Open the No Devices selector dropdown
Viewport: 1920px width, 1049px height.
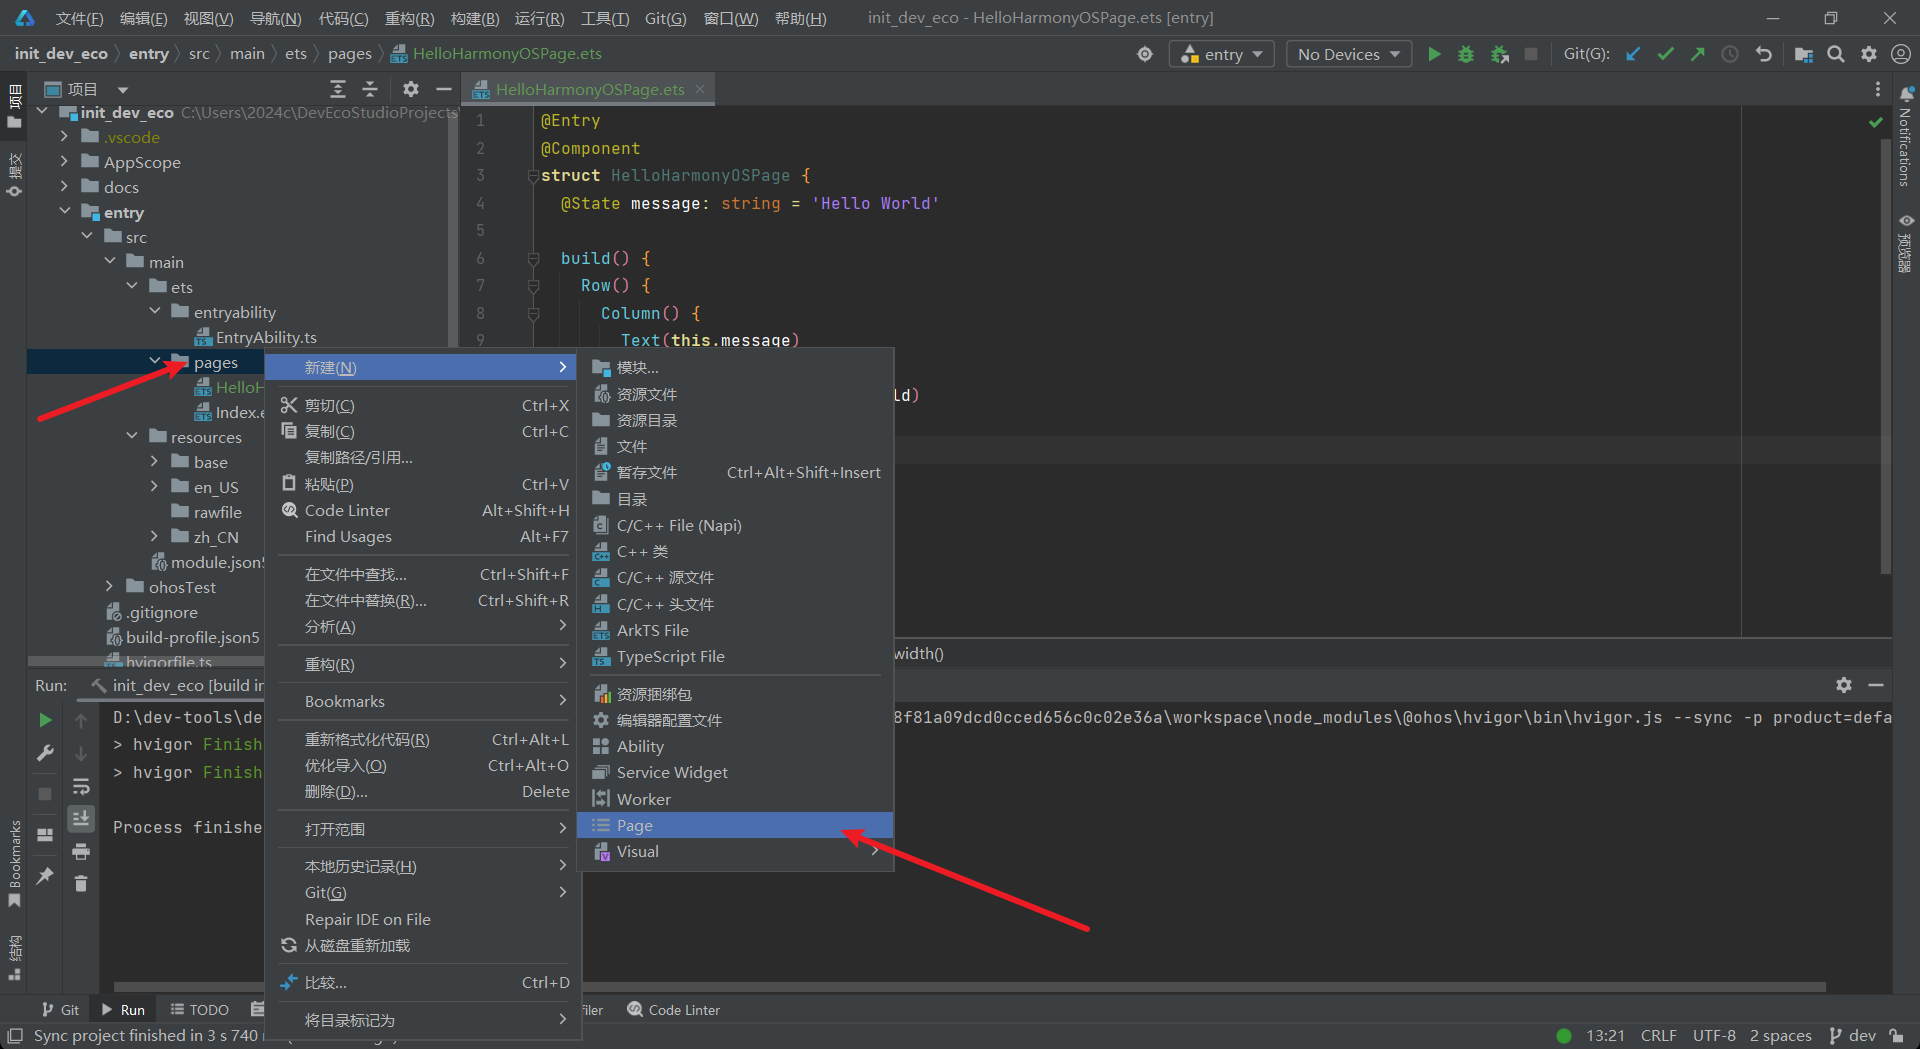(1348, 54)
